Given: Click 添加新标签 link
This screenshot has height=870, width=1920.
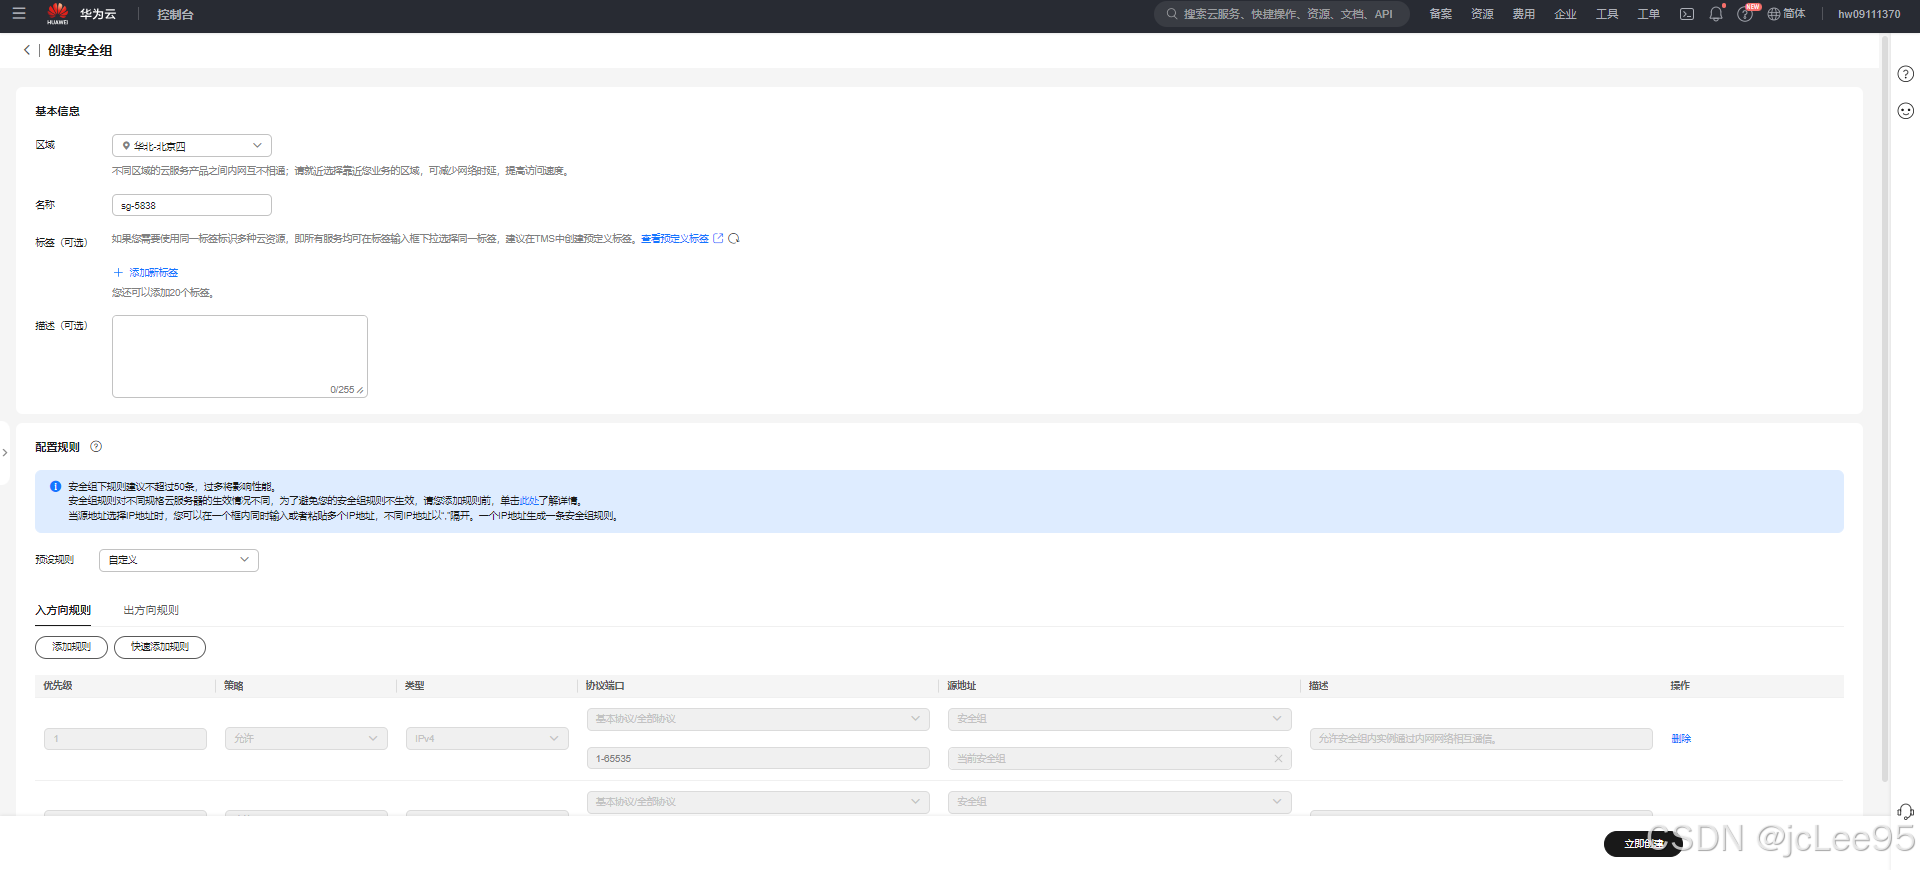Looking at the screenshot, I should (153, 273).
